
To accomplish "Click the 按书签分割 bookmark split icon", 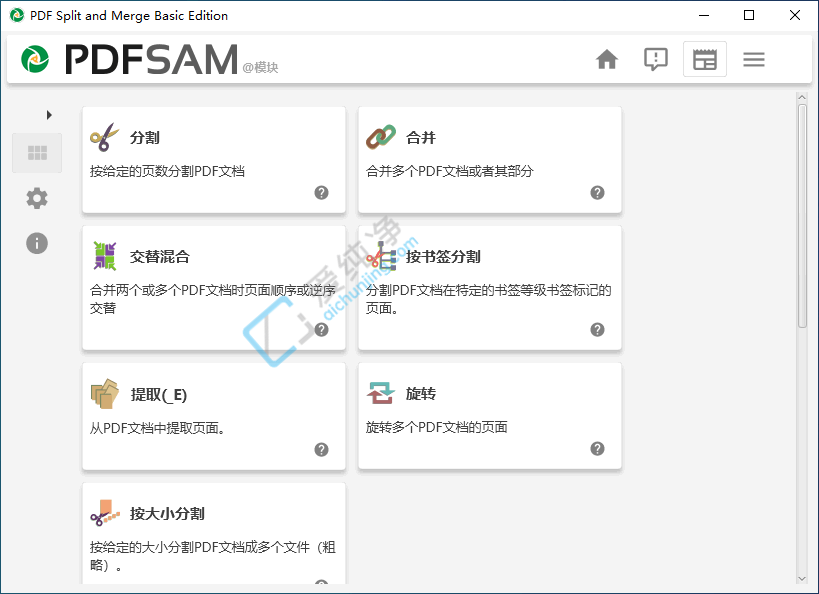I will coord(381,256).
